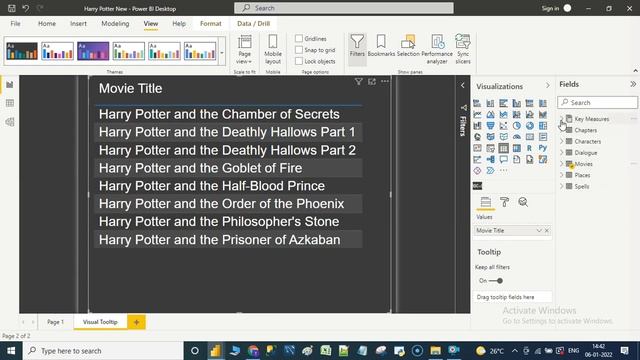Image resolution: width=640 pixels, height=360 pixels.
Task: Expand the Movies table
Action: click(x=562, y=164)
